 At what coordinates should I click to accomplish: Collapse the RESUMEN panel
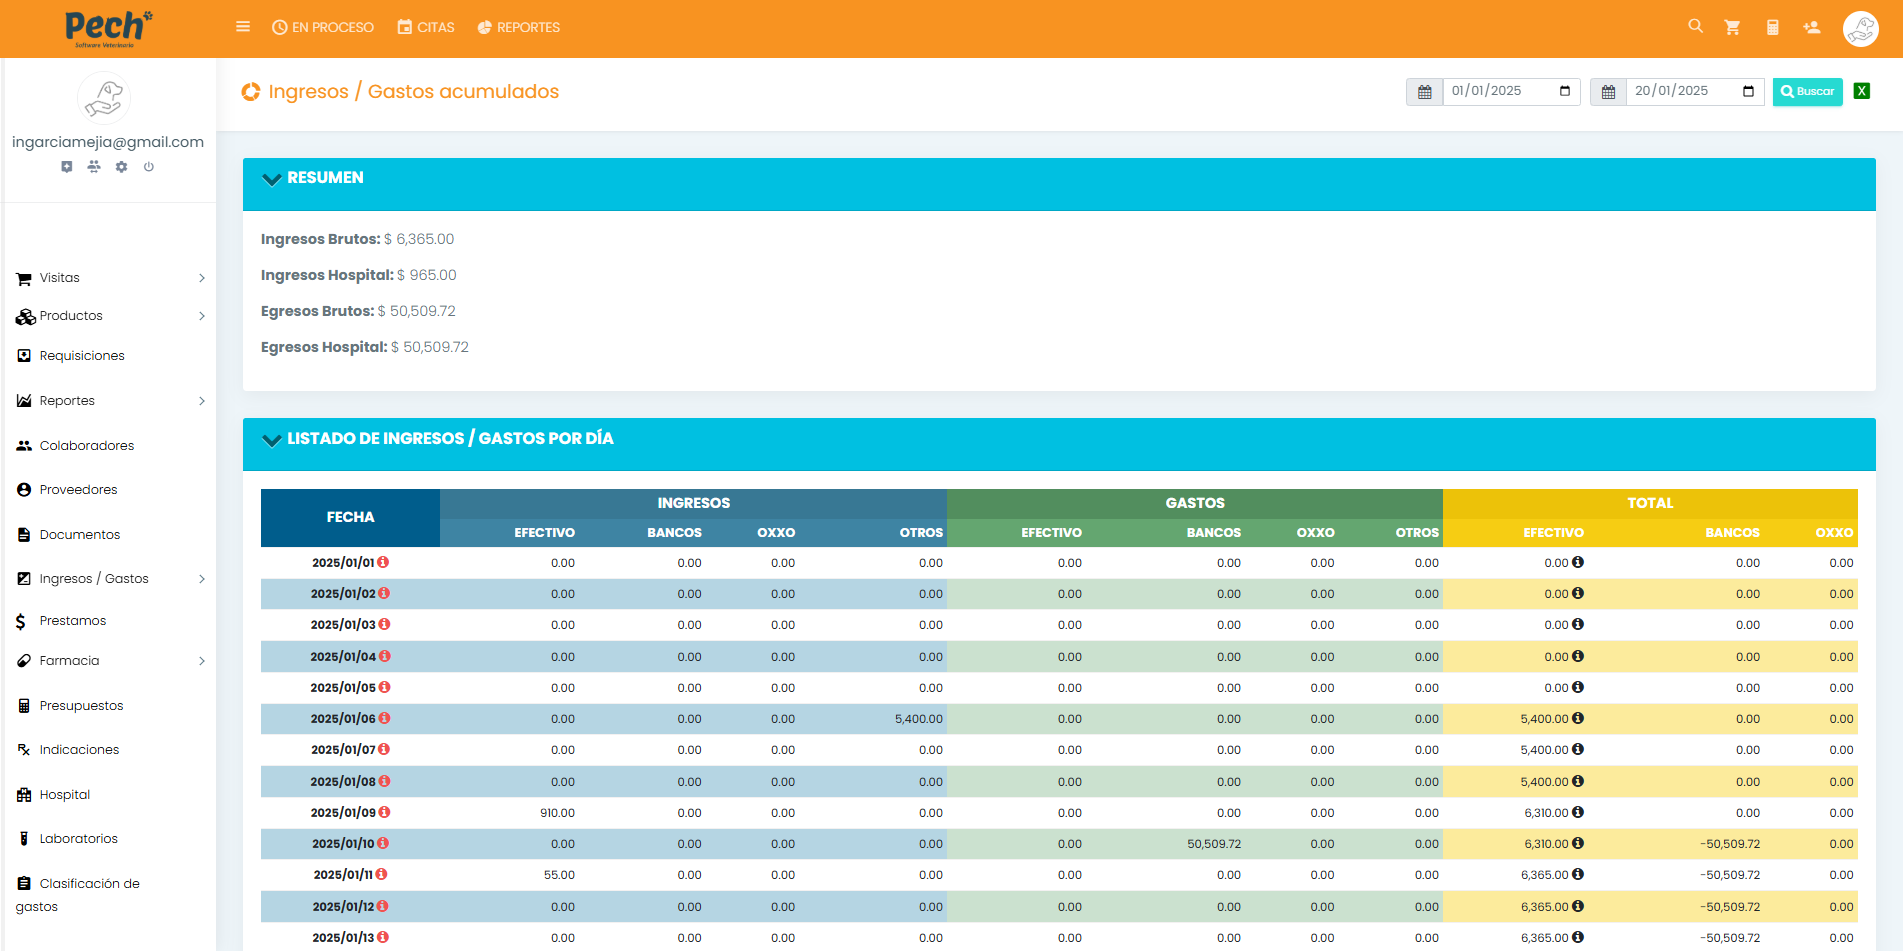(x=271, y=179)
